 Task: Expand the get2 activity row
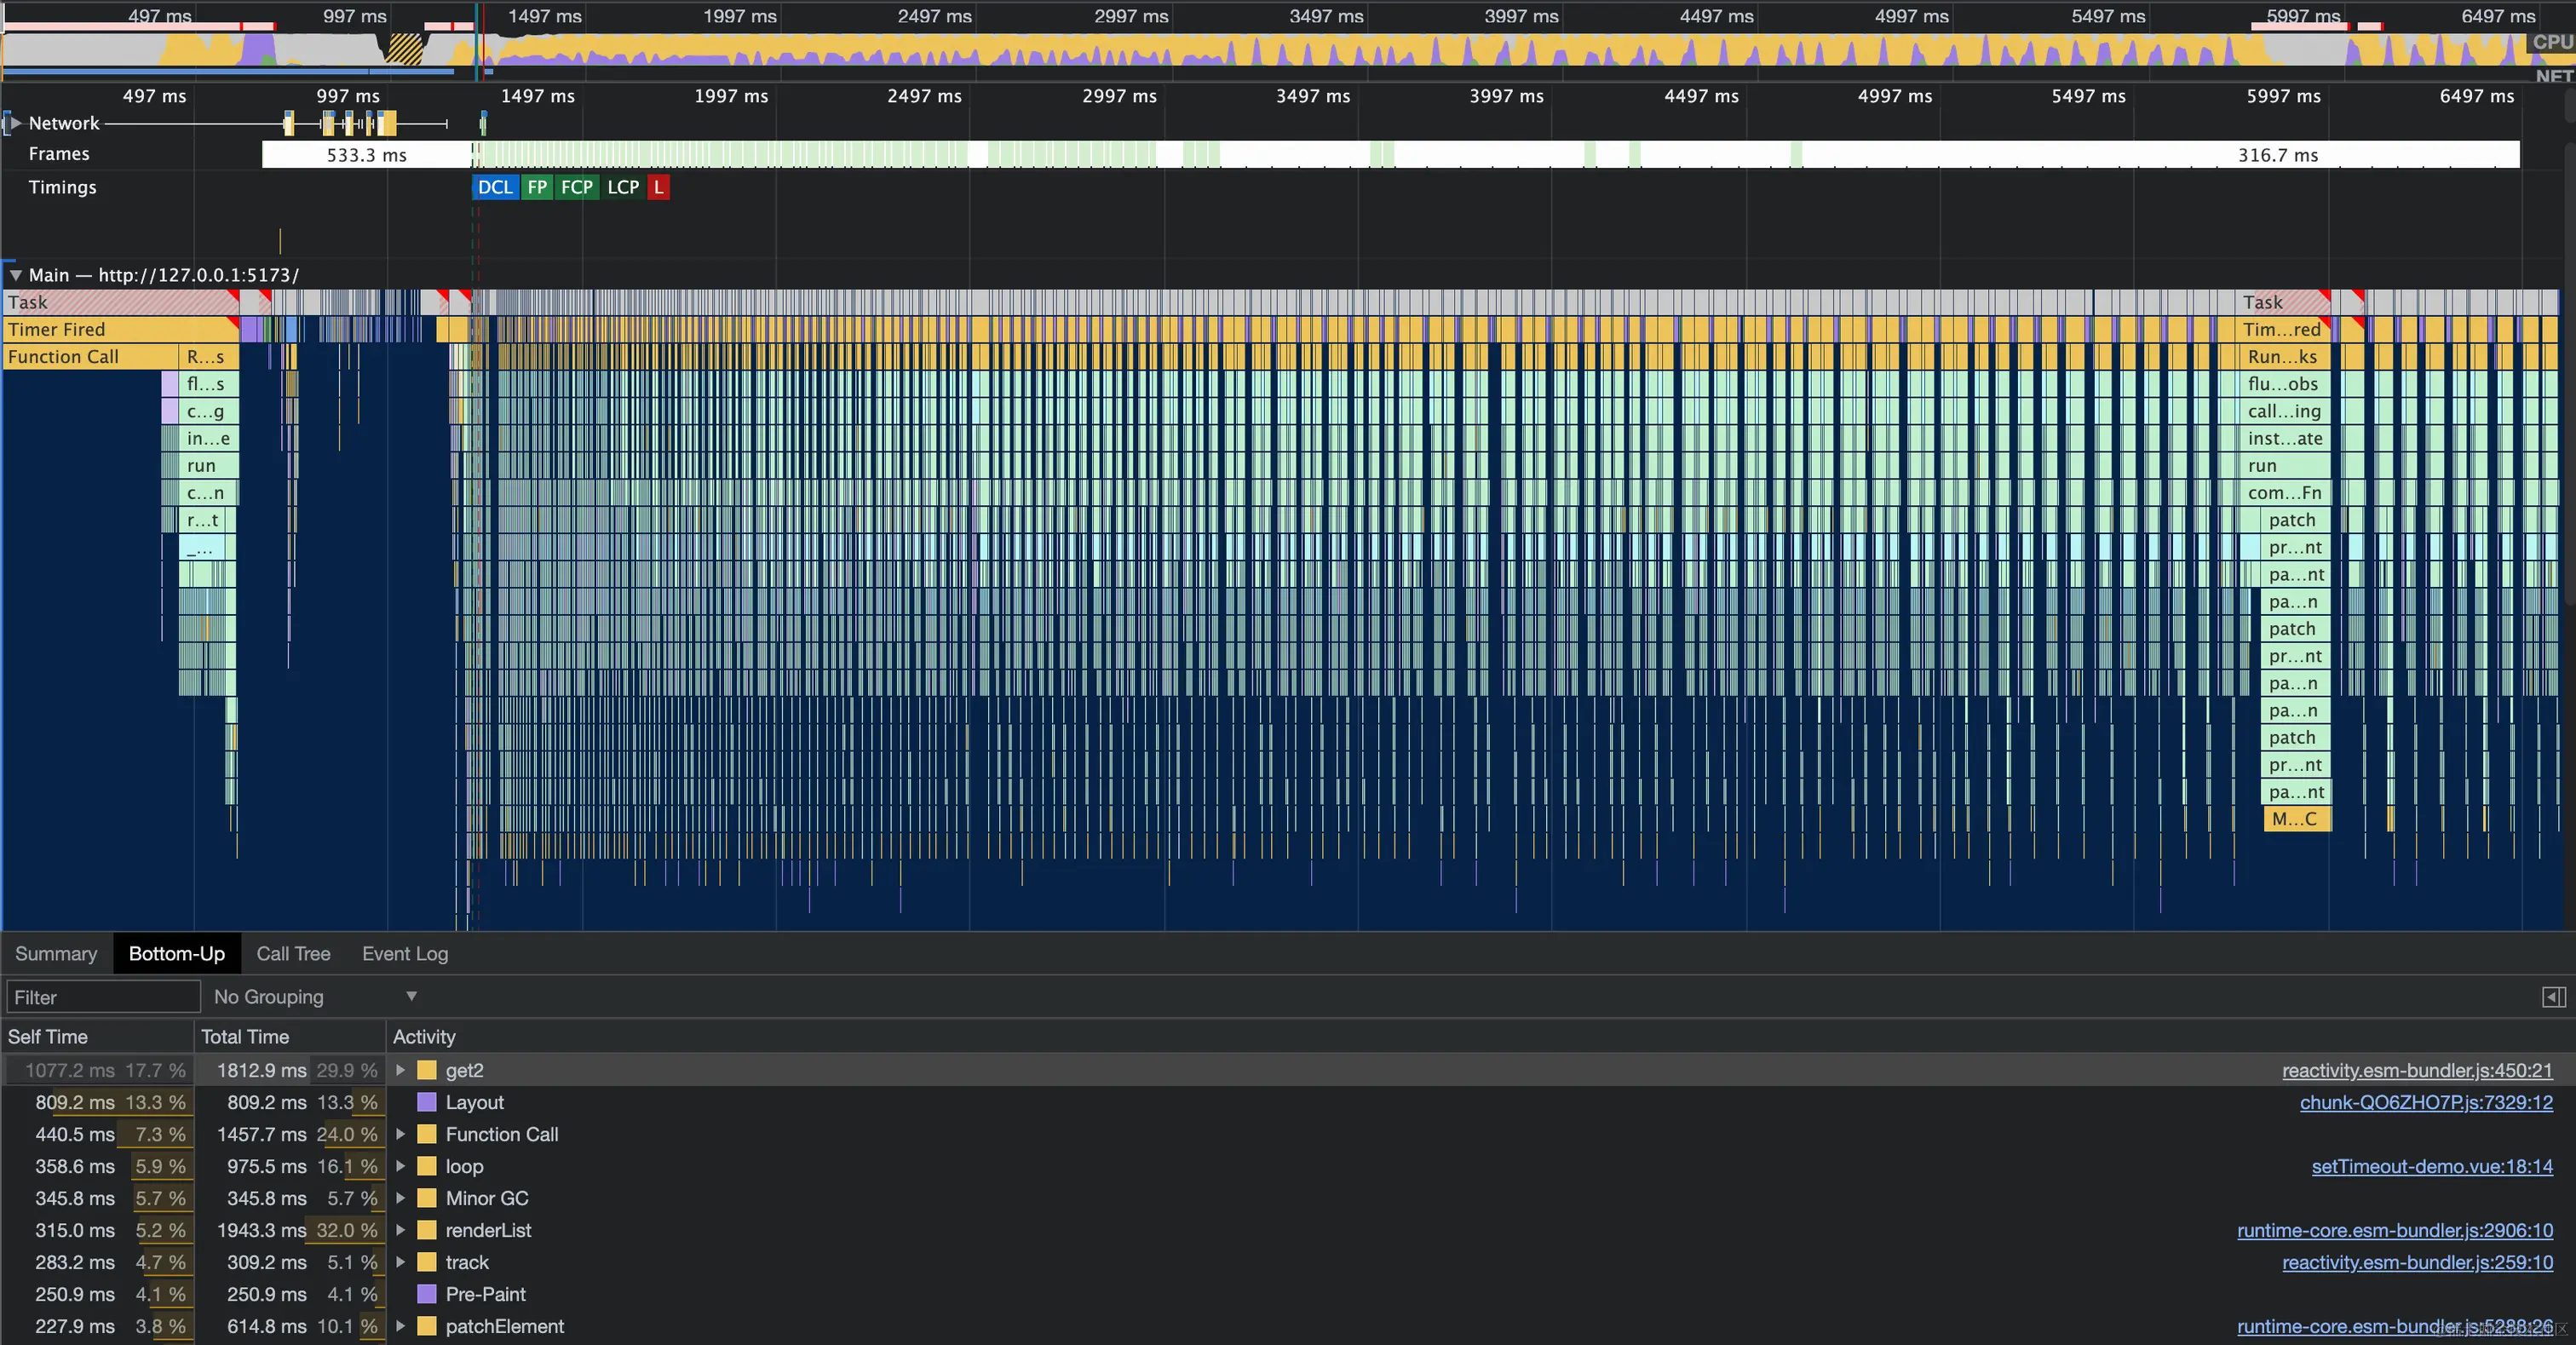click(401, 1070)
